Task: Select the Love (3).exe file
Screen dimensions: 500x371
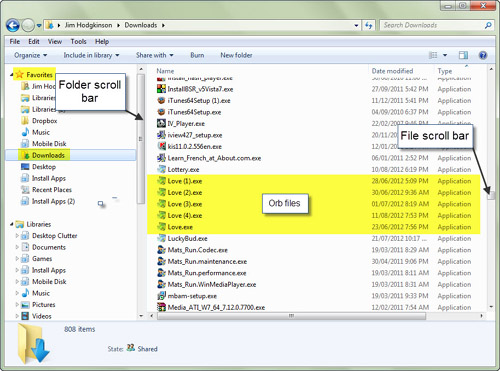Action: pos(185,204)
